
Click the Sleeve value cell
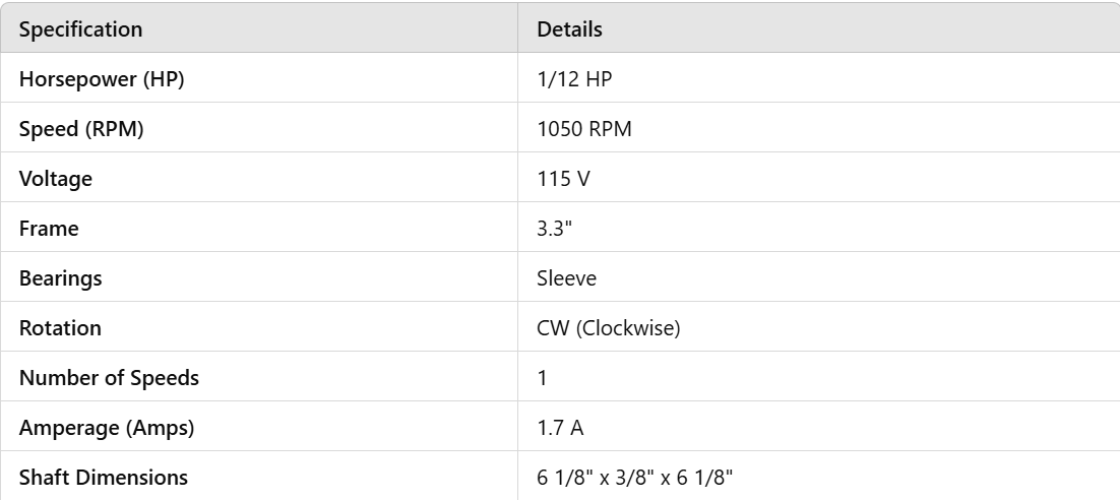pyautogui.click(x=567, y=279)
